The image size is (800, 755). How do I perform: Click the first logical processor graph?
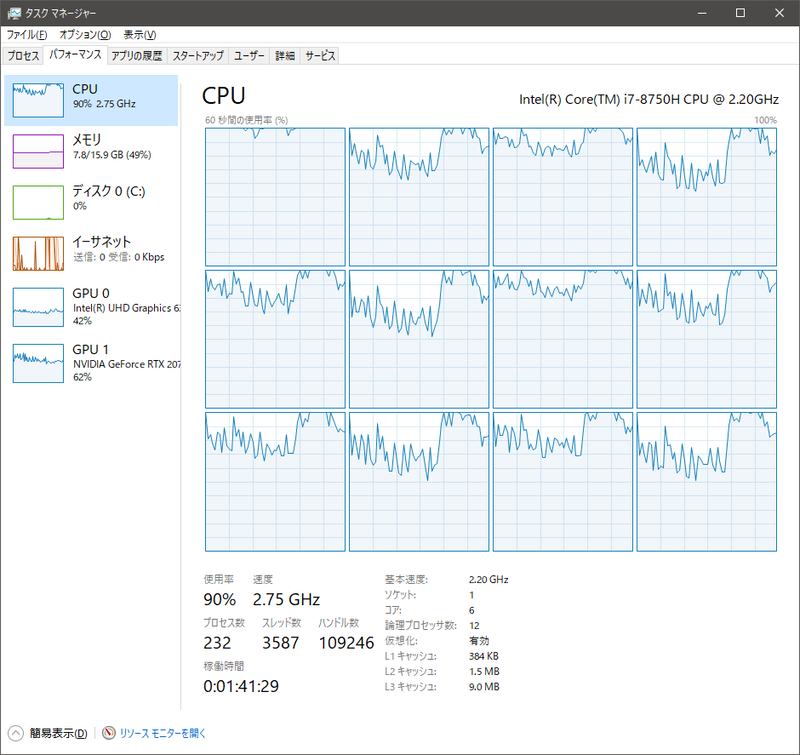click(x=273, y=197)
